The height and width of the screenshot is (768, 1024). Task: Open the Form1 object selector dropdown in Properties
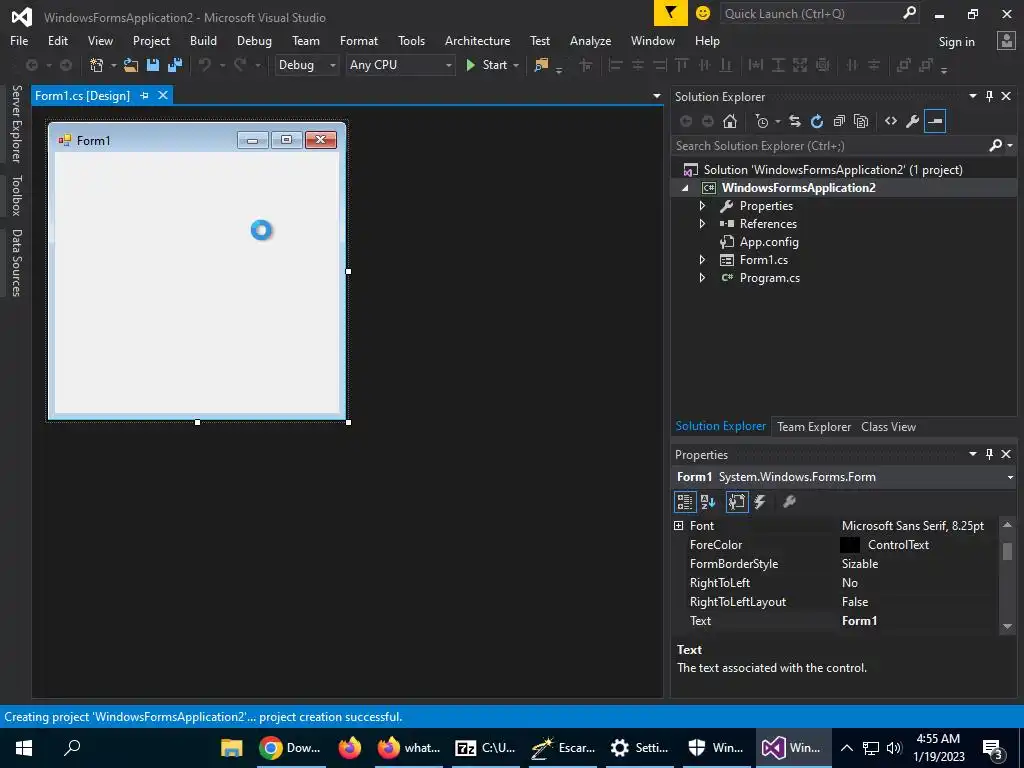[1010, 477]
